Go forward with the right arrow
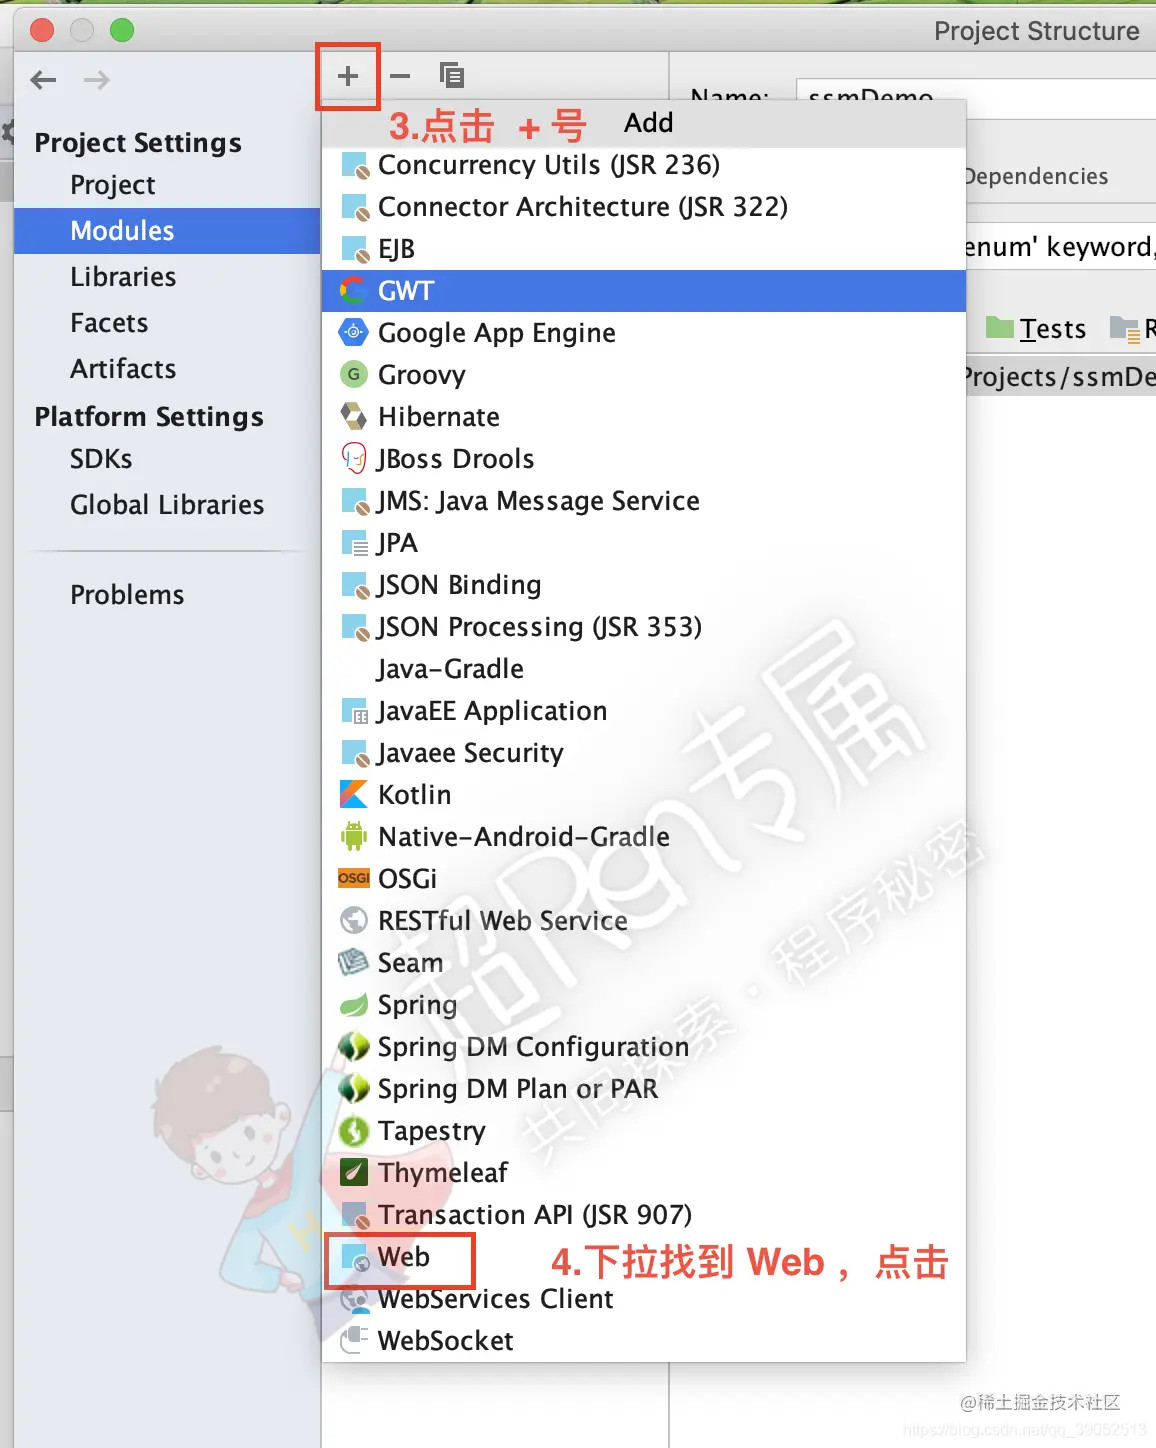This screenshot has width=1156, height=1448. (97, 80)
